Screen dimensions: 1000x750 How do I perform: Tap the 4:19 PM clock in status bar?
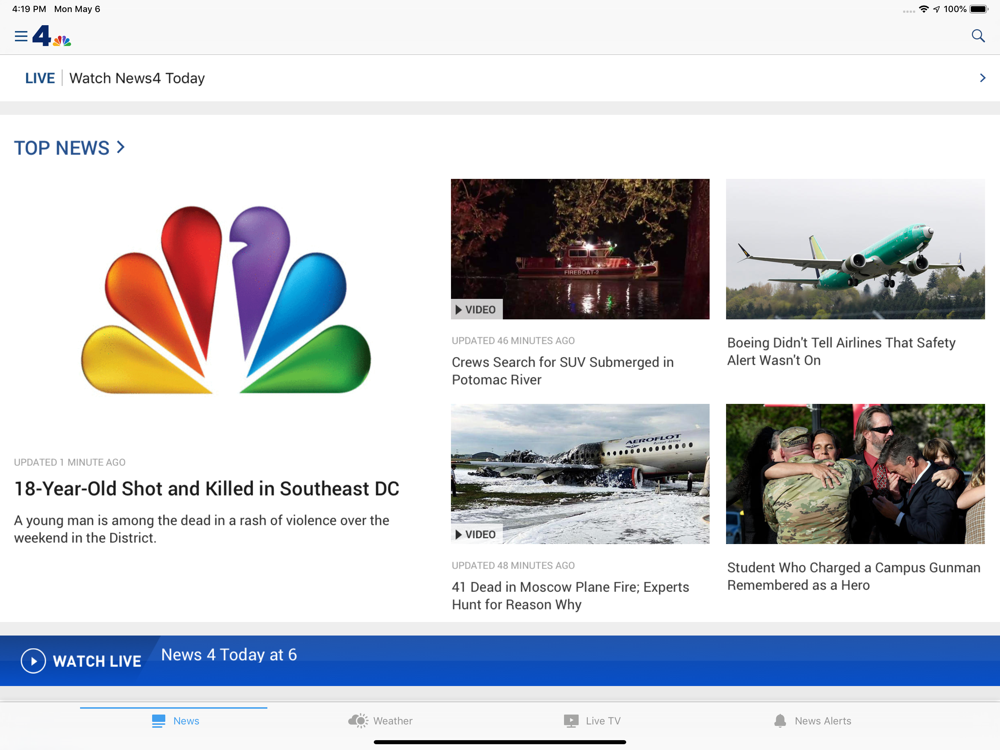pos(29,9)
